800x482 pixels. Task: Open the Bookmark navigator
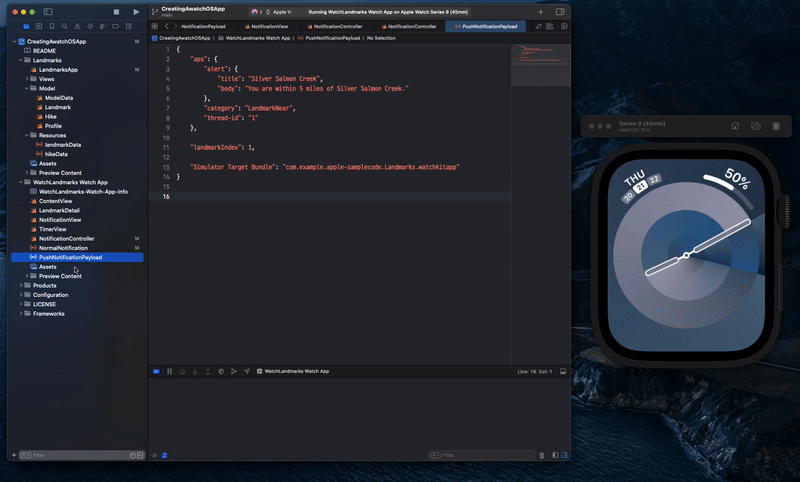coord(52,27)
